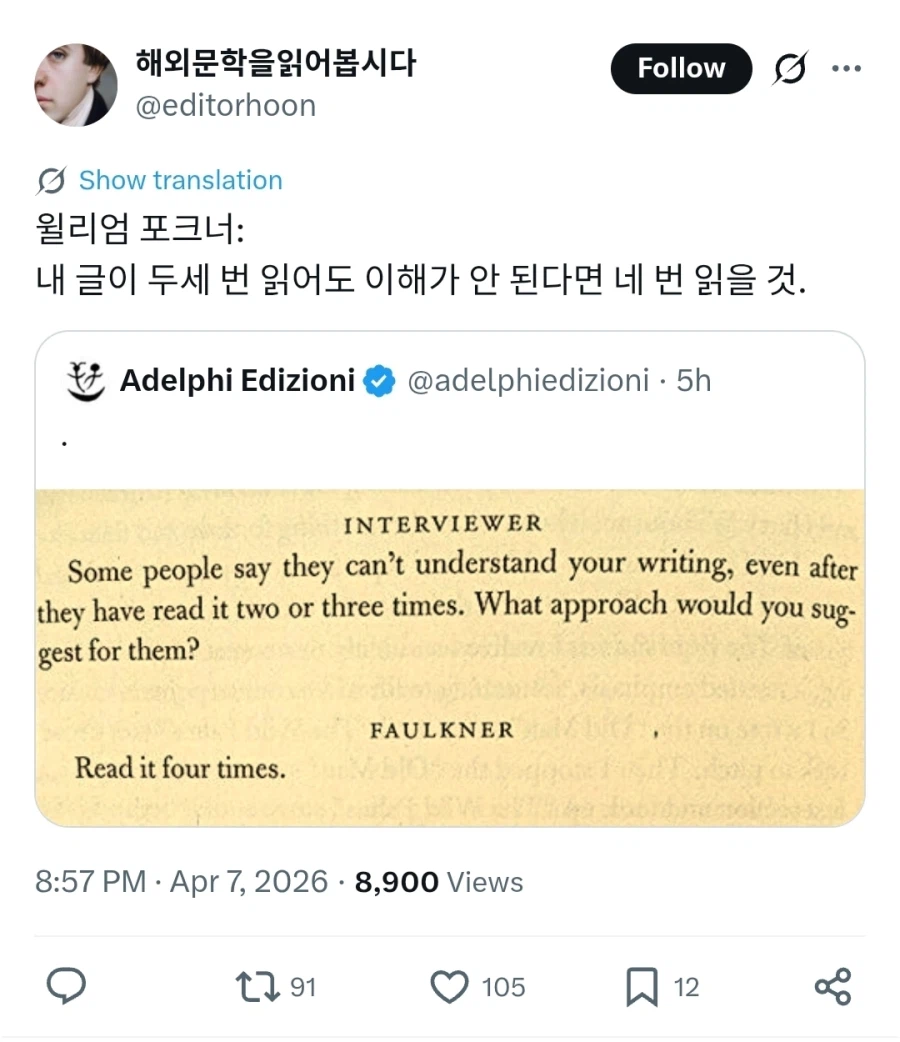Click the blue verified badge
This screenshot has width=900, height=1042.
379,381
